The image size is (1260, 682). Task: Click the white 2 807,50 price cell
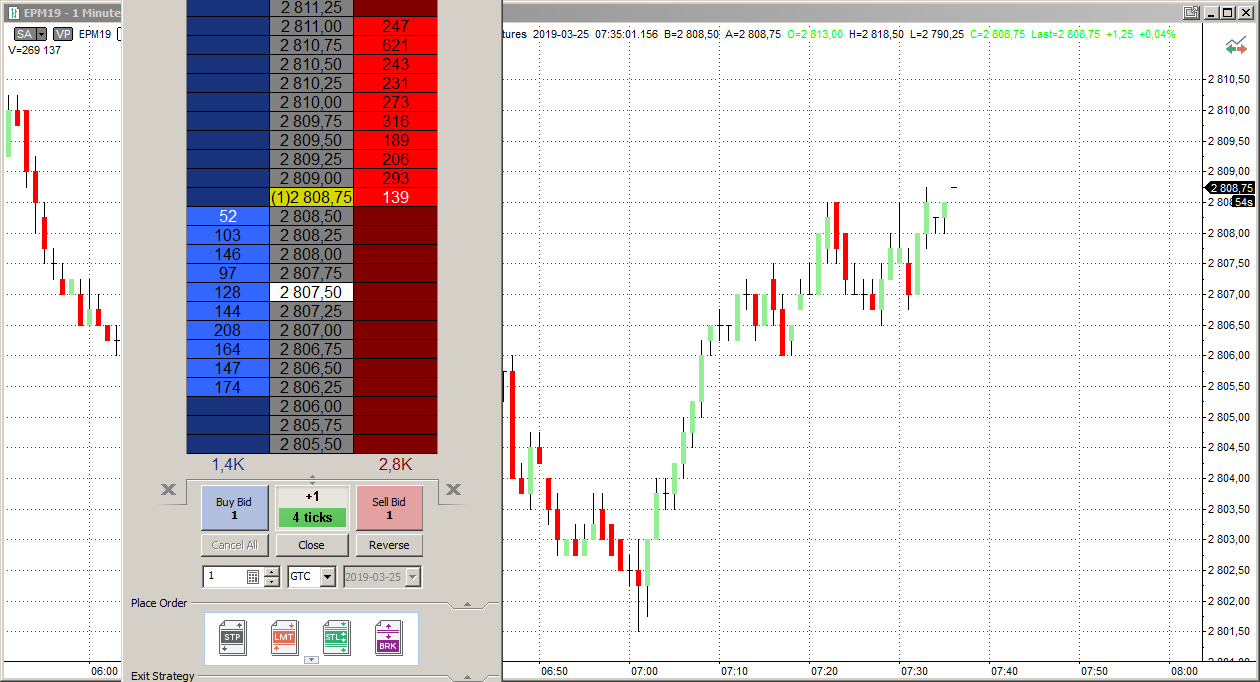312,292
